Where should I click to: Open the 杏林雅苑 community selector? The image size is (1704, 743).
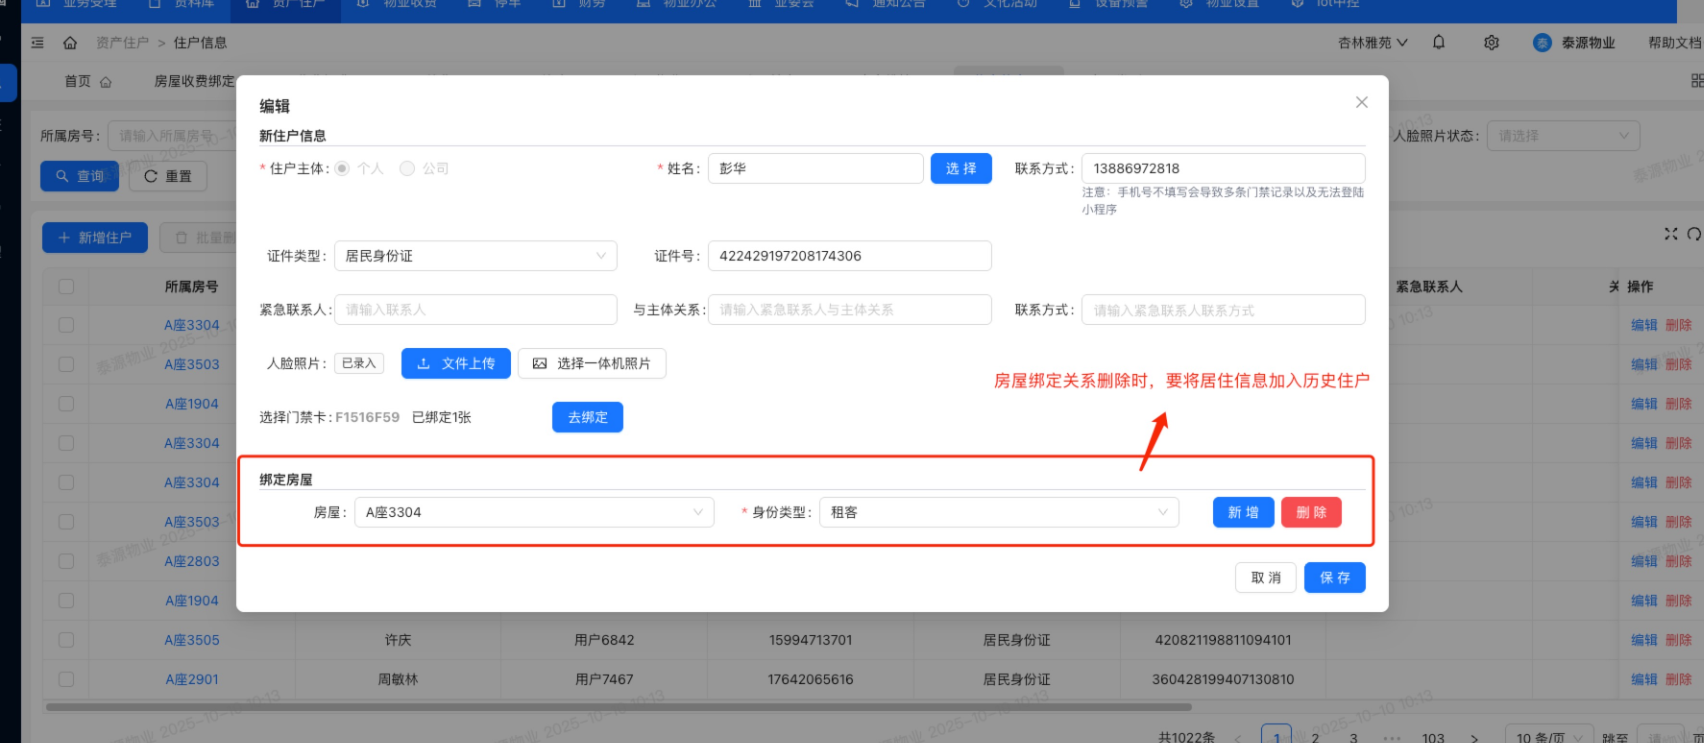[x=1372, y=43]
